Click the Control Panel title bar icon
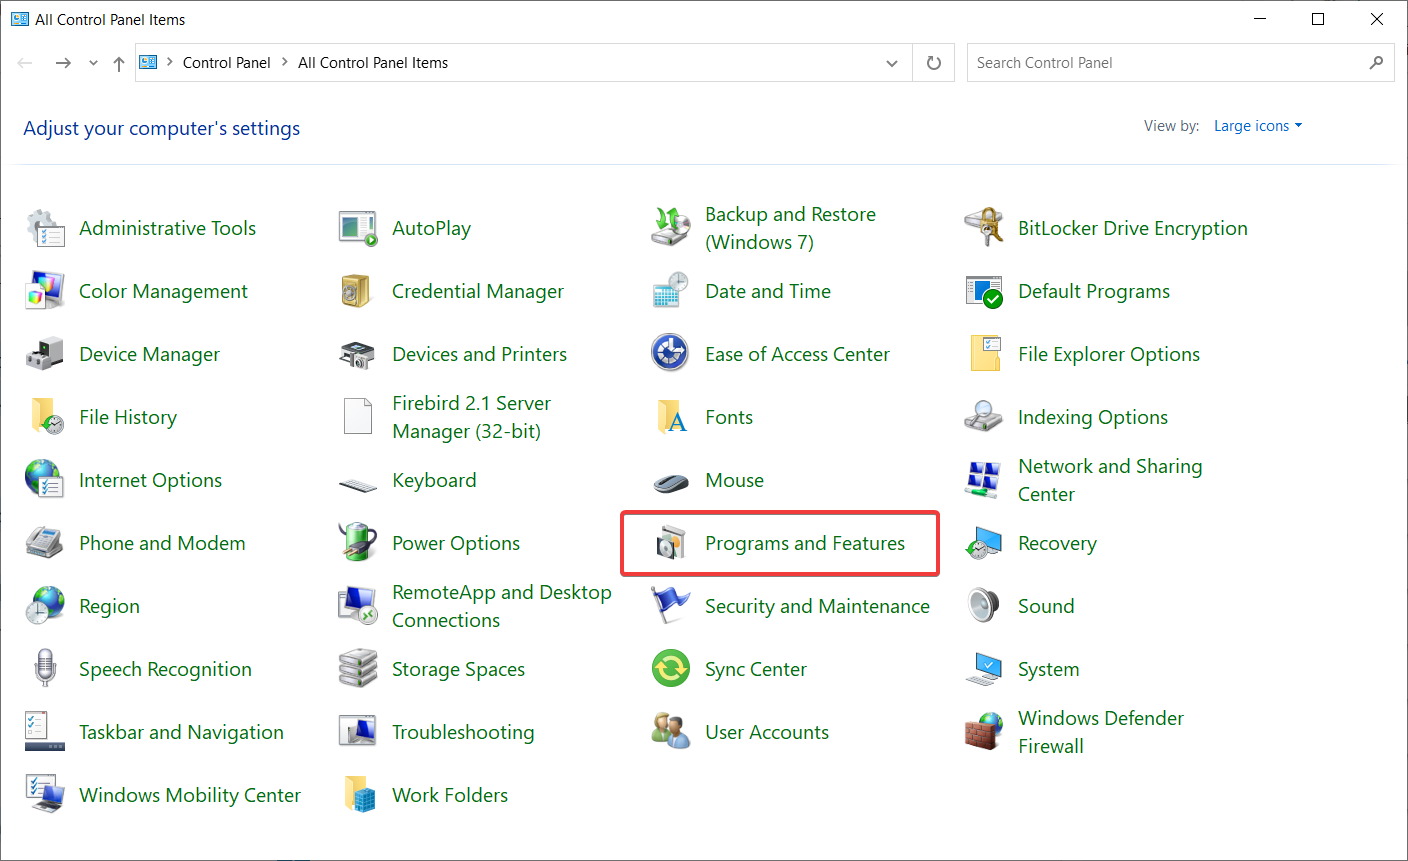This screenshot has width=1408, height=861. click(x=20, y=19)
